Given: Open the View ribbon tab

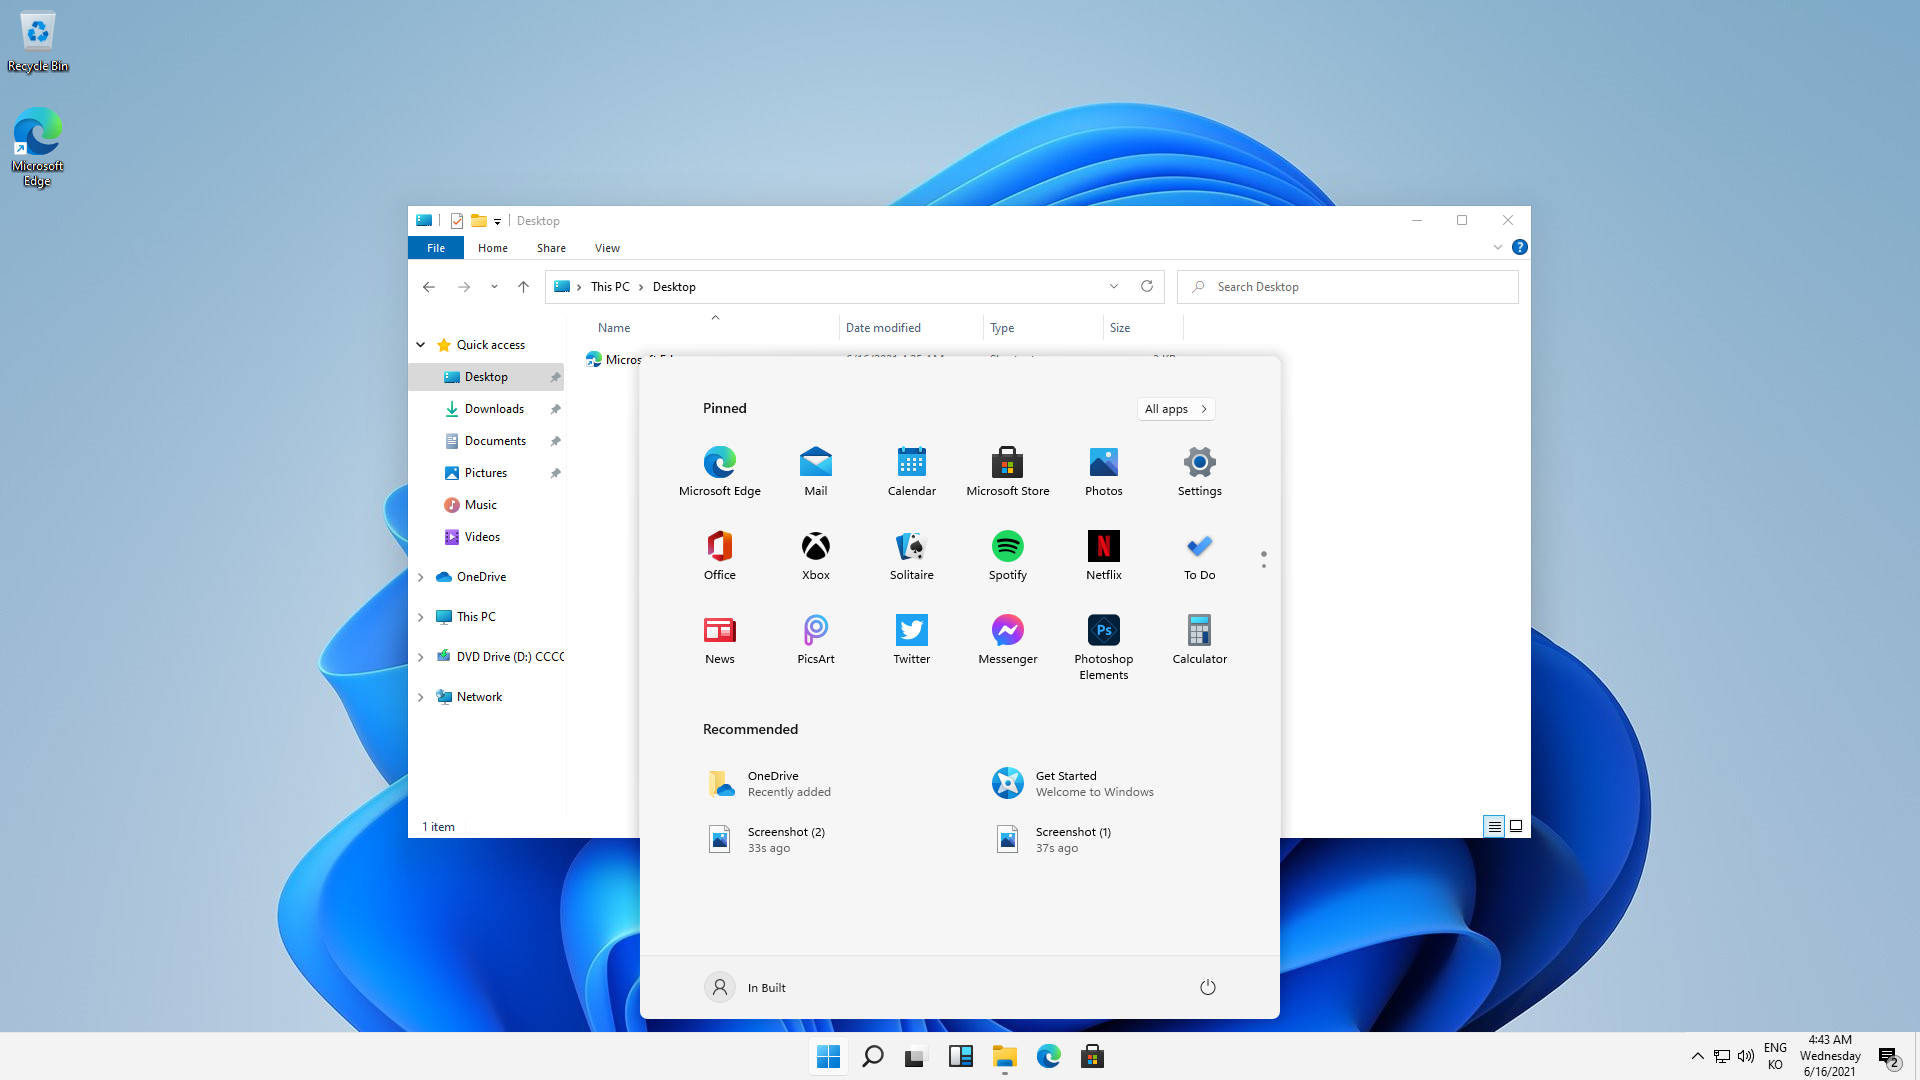Looking at the screenshot, I should point(607,248).
